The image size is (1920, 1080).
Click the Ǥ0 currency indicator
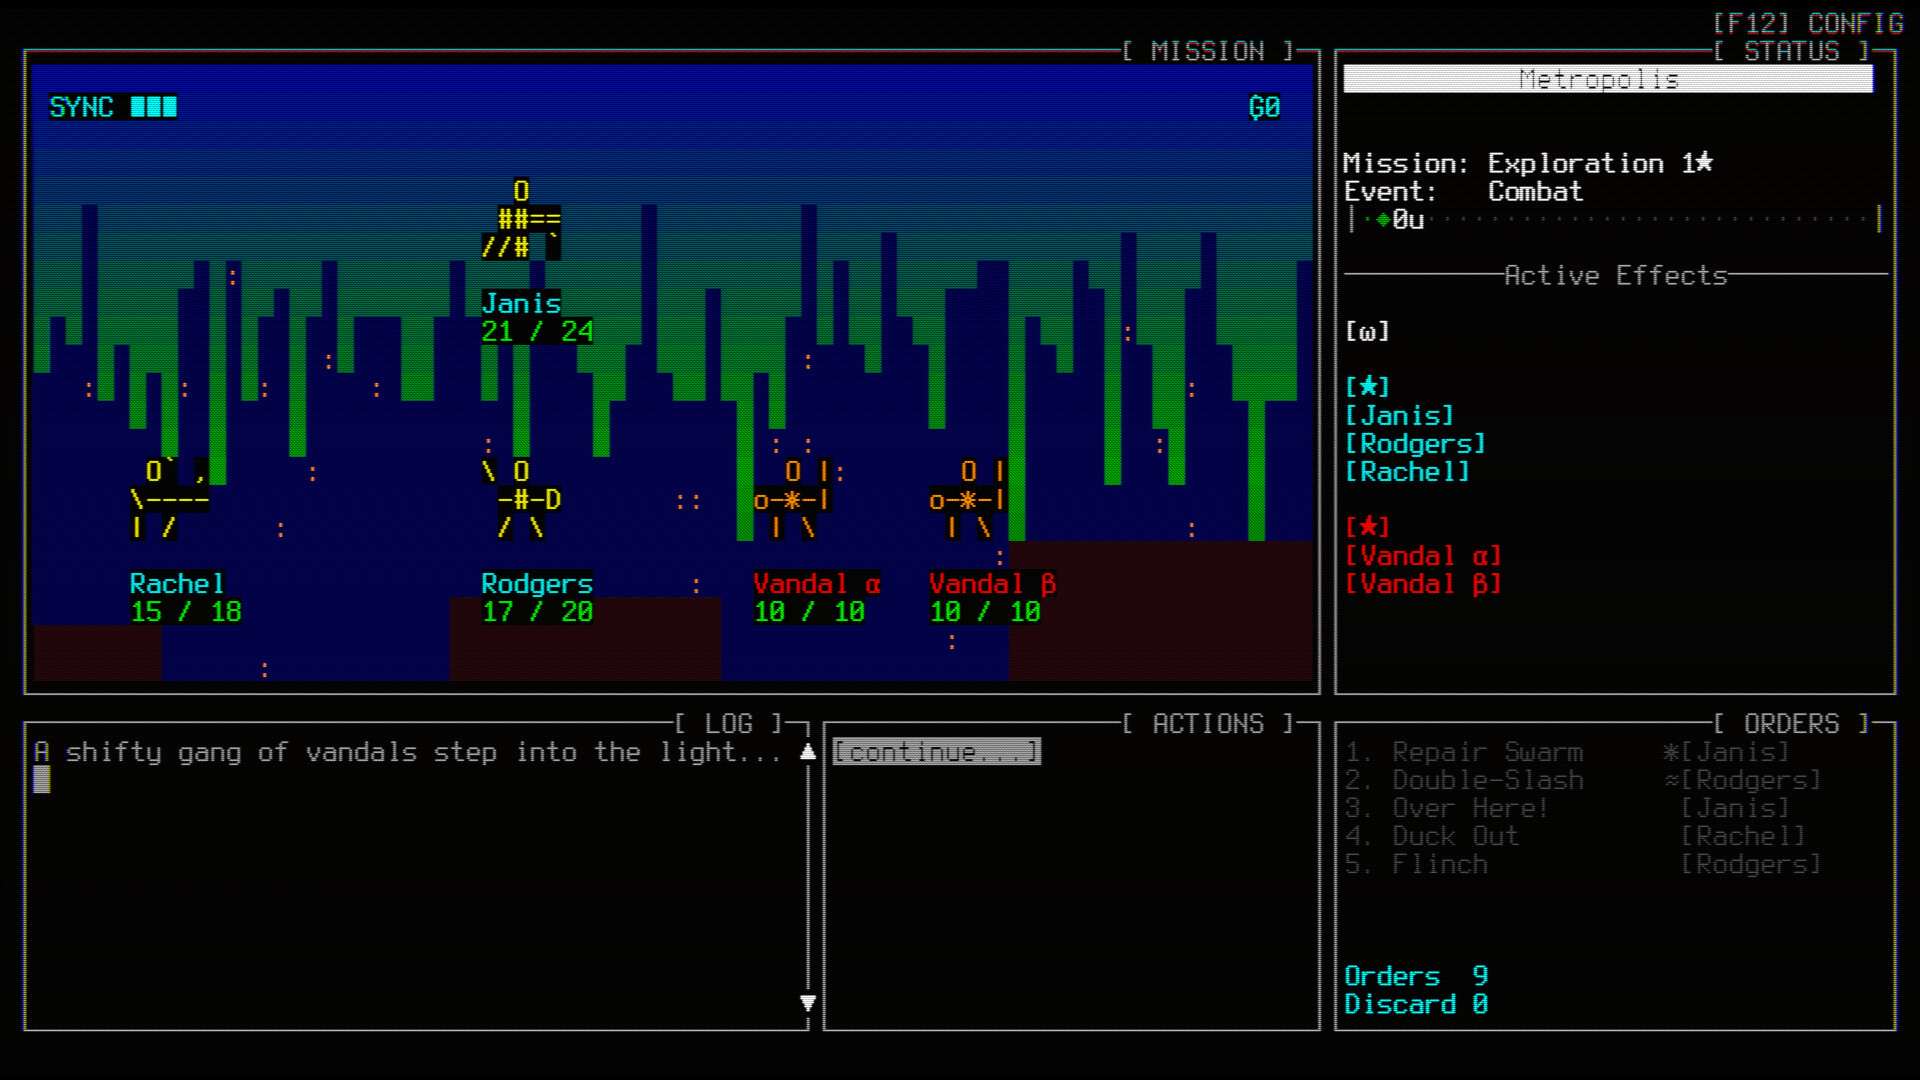point(1262,108)
